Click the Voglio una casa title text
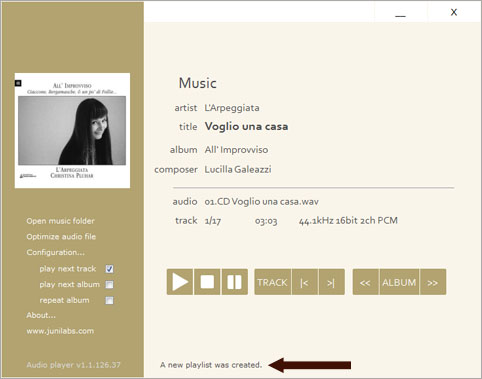The width and height of the screenshot is (482, 379). (x=246, y=127)
